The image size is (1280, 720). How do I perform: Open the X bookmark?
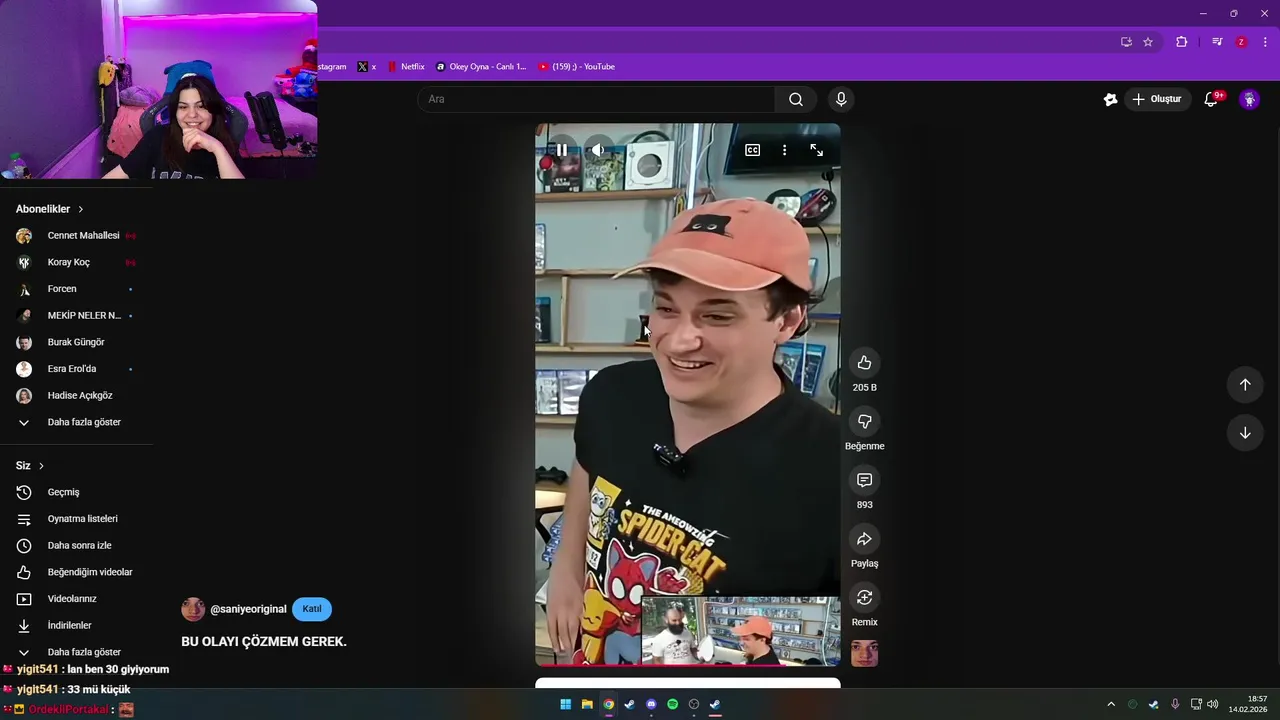[367, 67]
